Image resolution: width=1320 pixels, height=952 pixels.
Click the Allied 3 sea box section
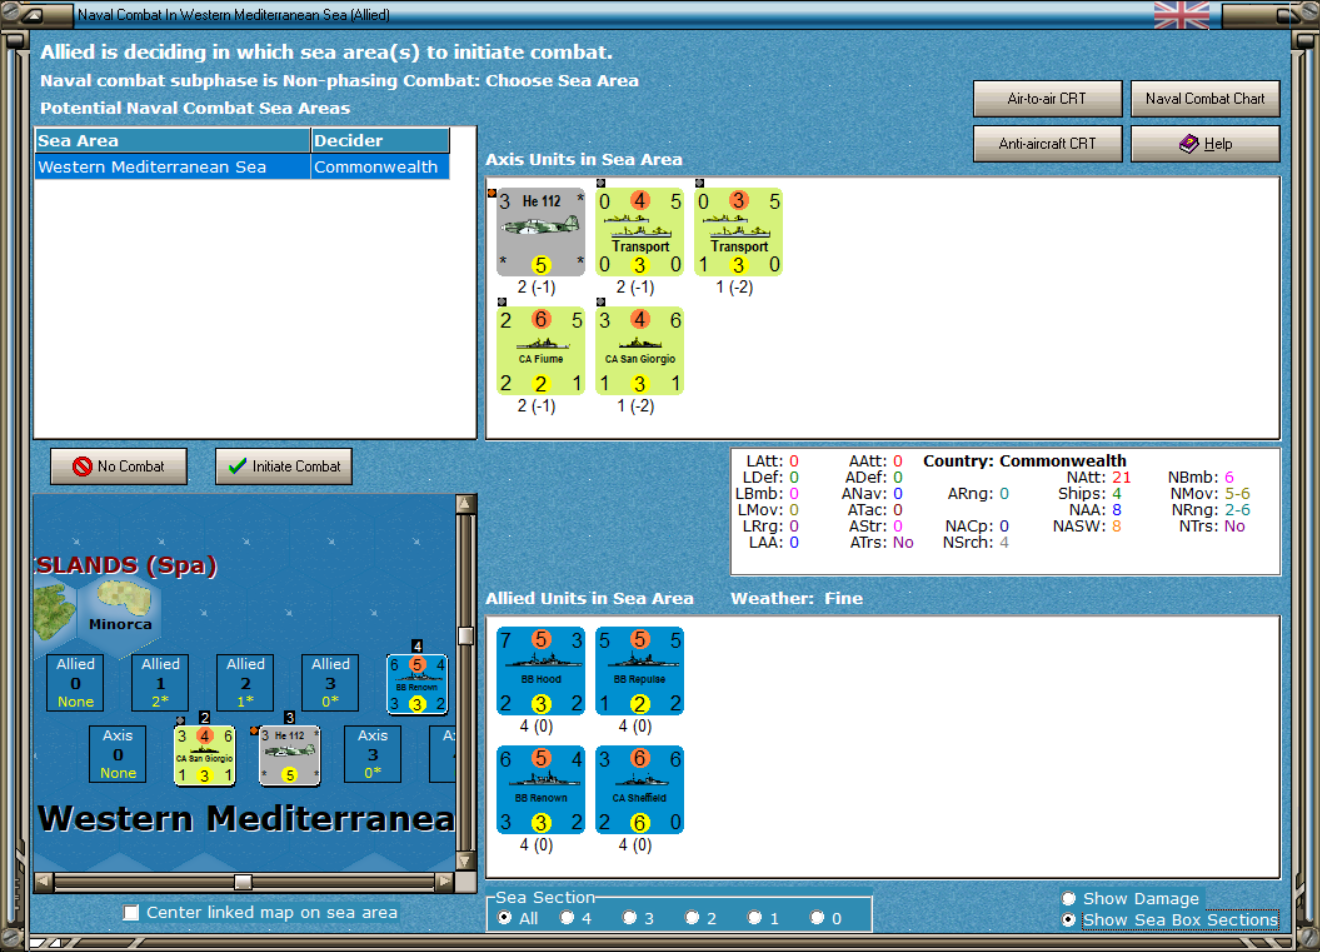coord(330,683)
